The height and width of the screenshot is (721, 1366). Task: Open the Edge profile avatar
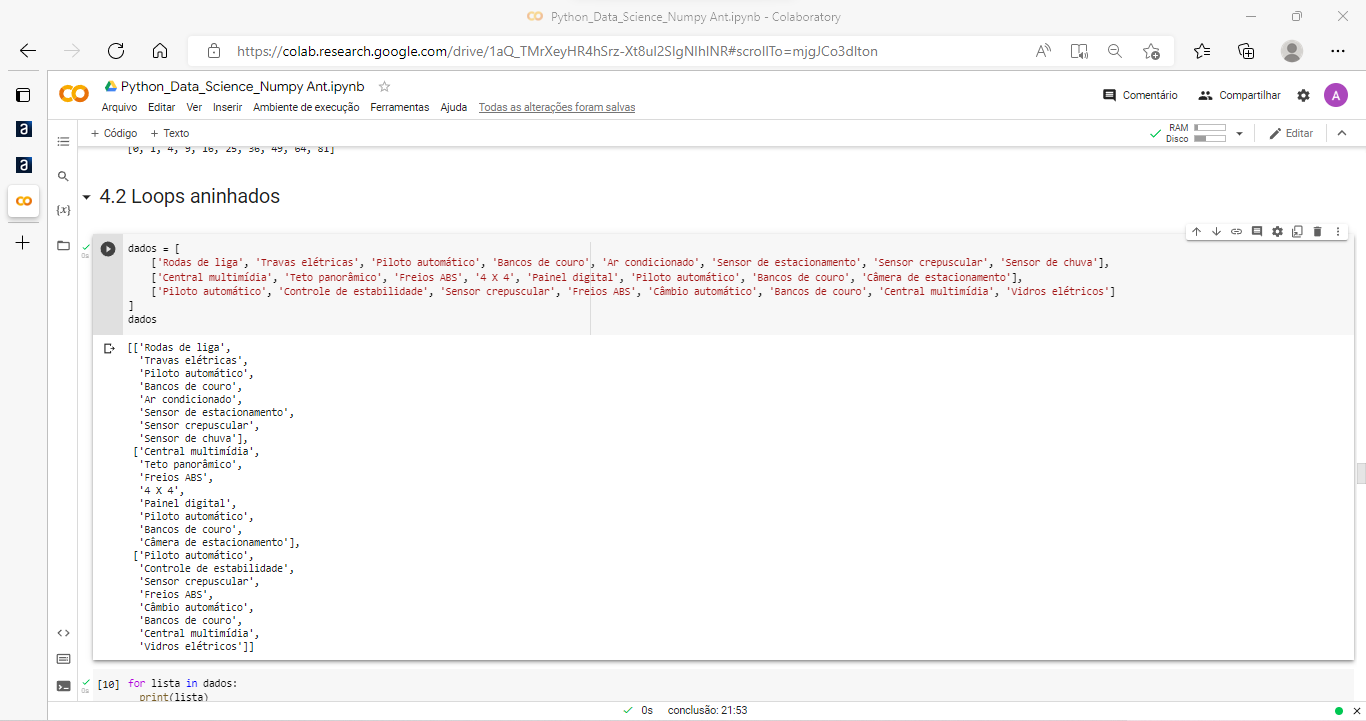(x=1292, y=51)
